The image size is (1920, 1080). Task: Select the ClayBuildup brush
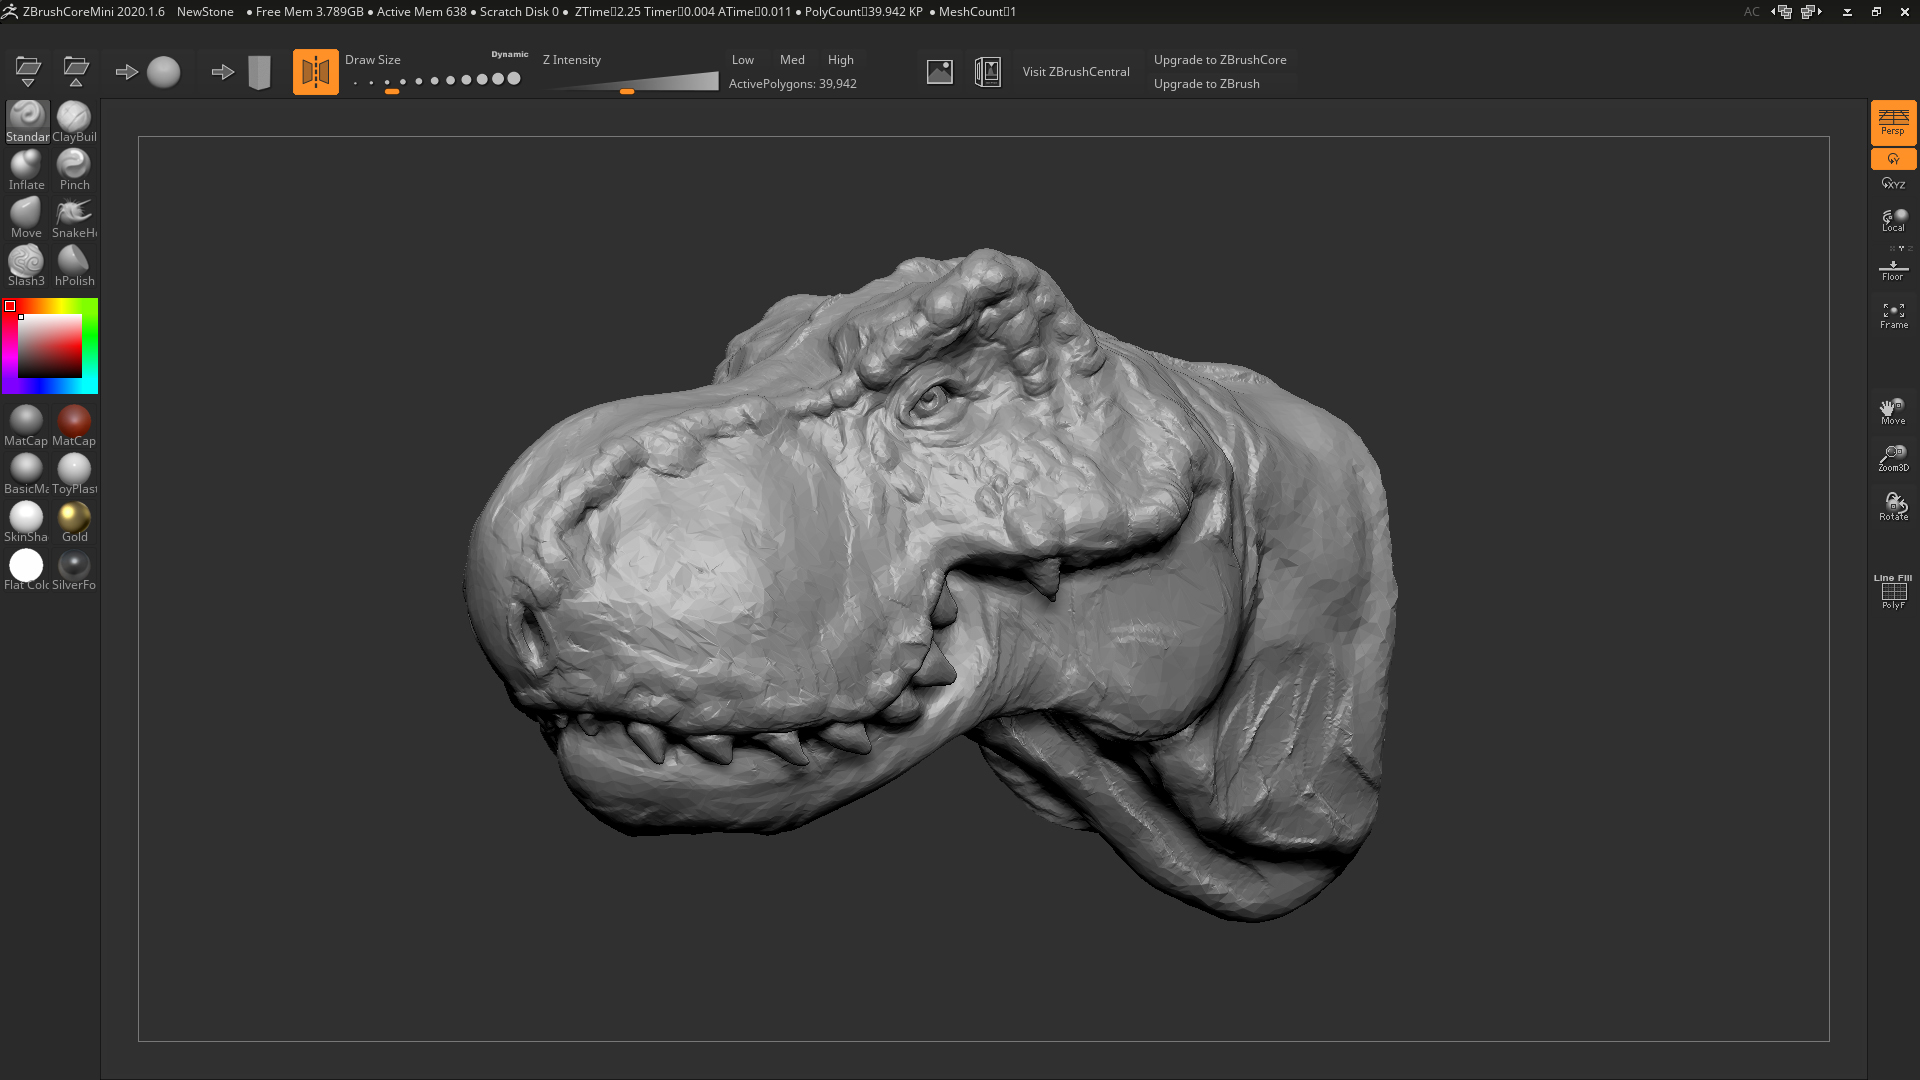[x=74, y=122]
